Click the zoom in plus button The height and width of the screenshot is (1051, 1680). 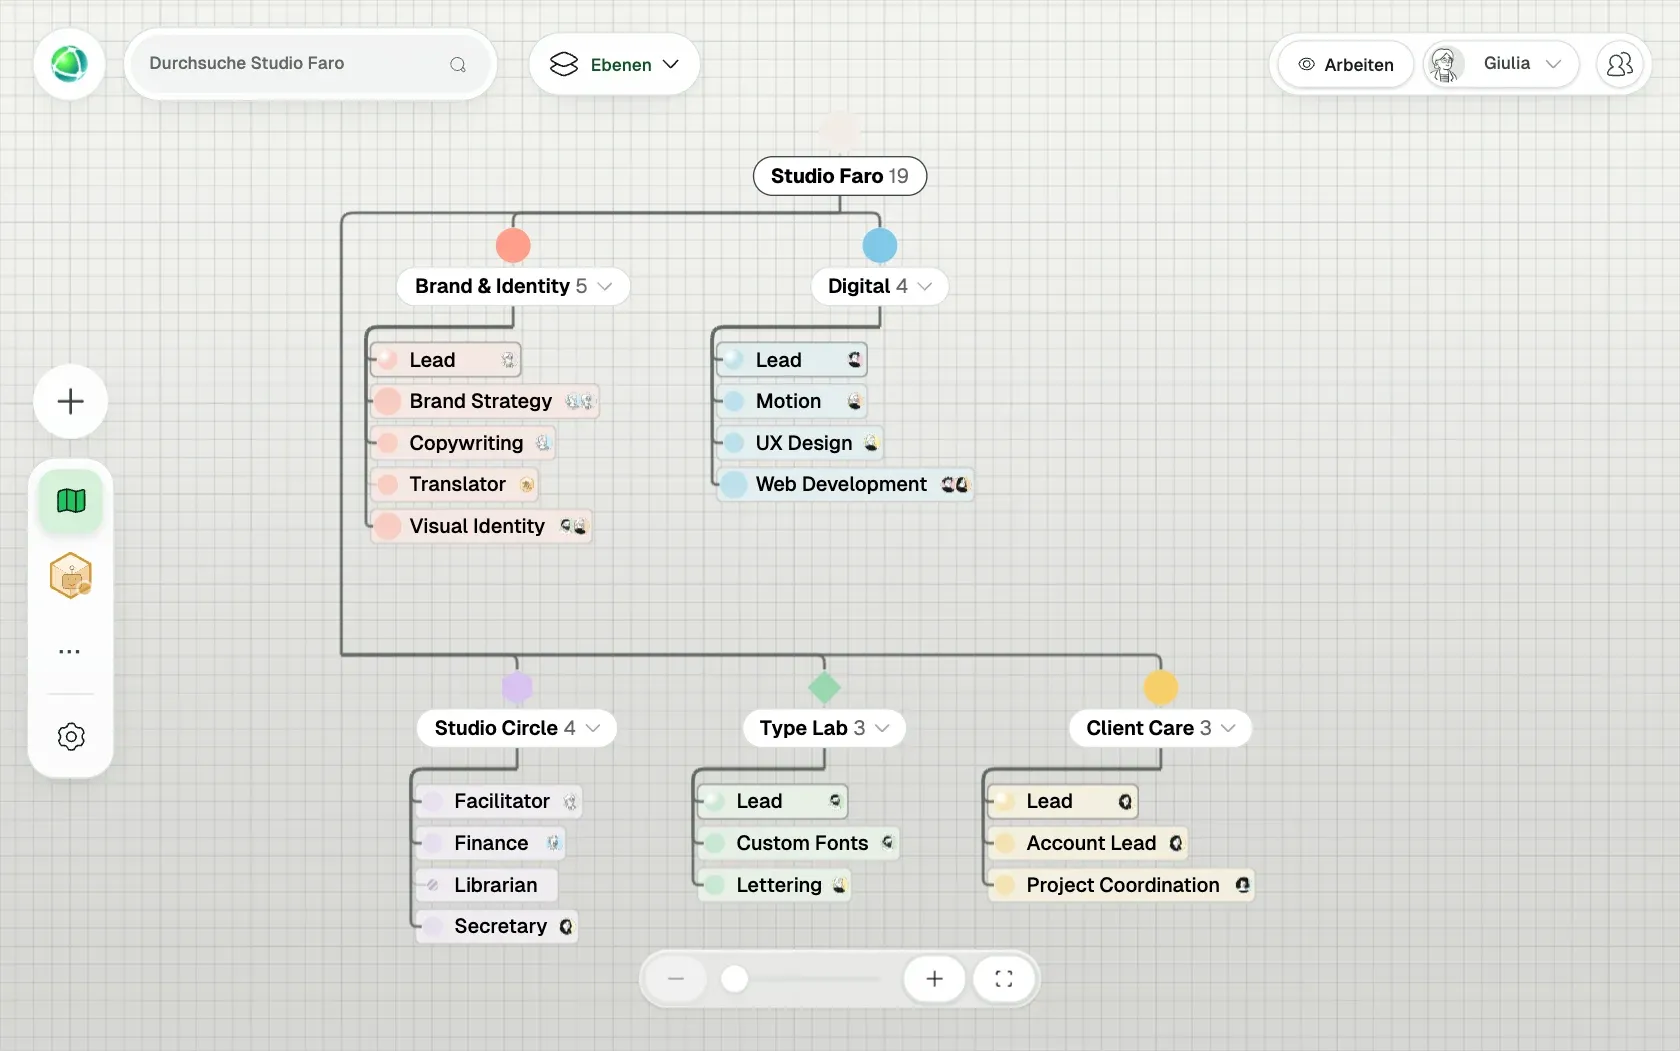coord(934,979)
